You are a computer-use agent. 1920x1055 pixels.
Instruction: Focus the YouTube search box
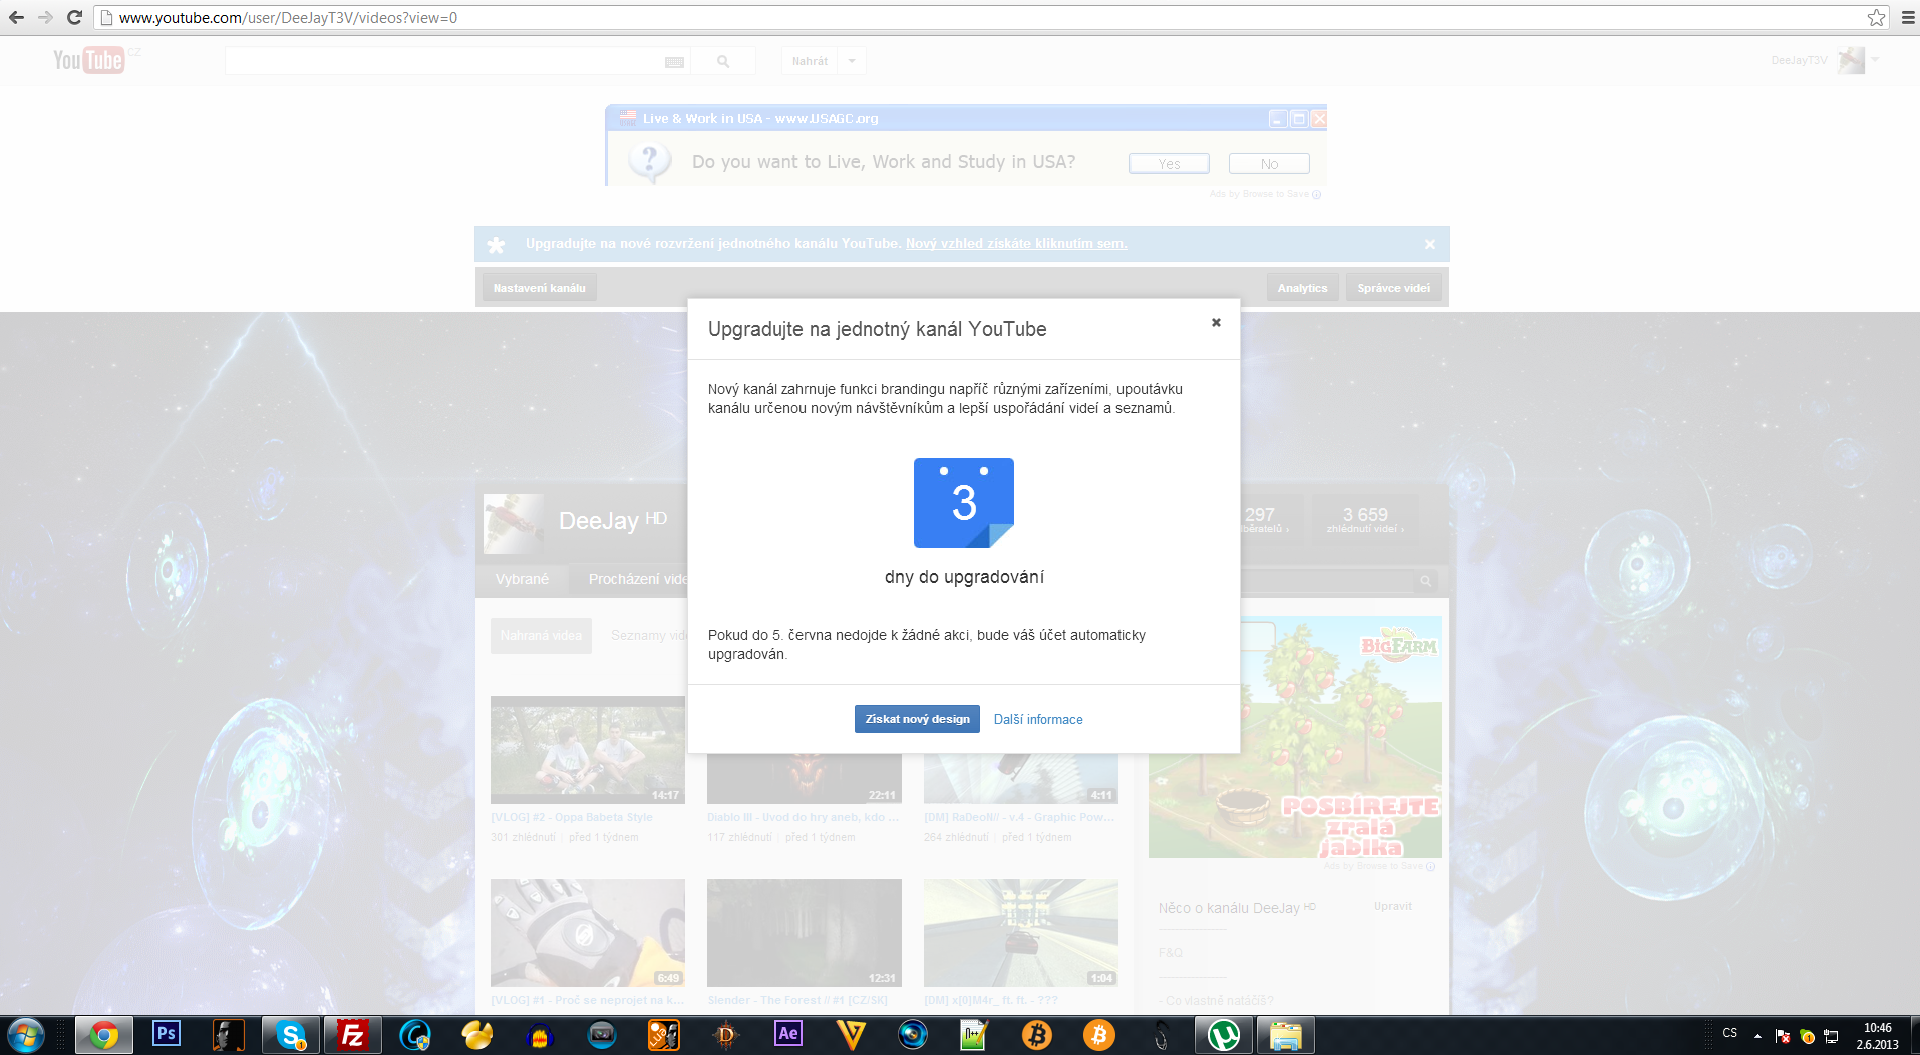tap(445, 61)
